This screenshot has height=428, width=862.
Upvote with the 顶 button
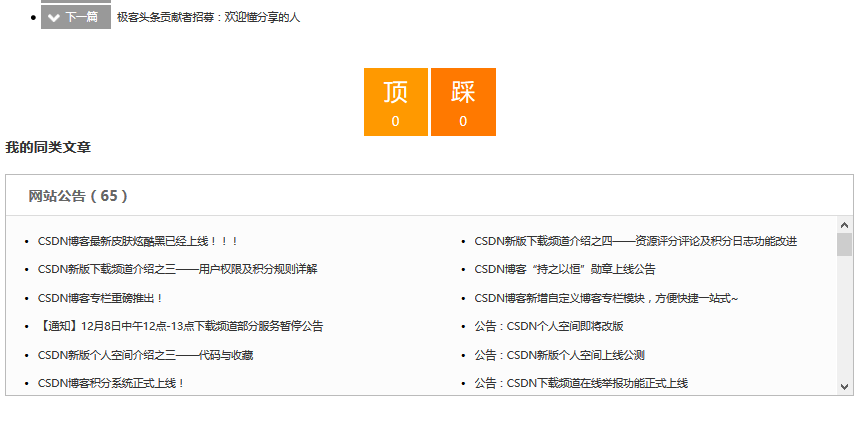[396, 102]
